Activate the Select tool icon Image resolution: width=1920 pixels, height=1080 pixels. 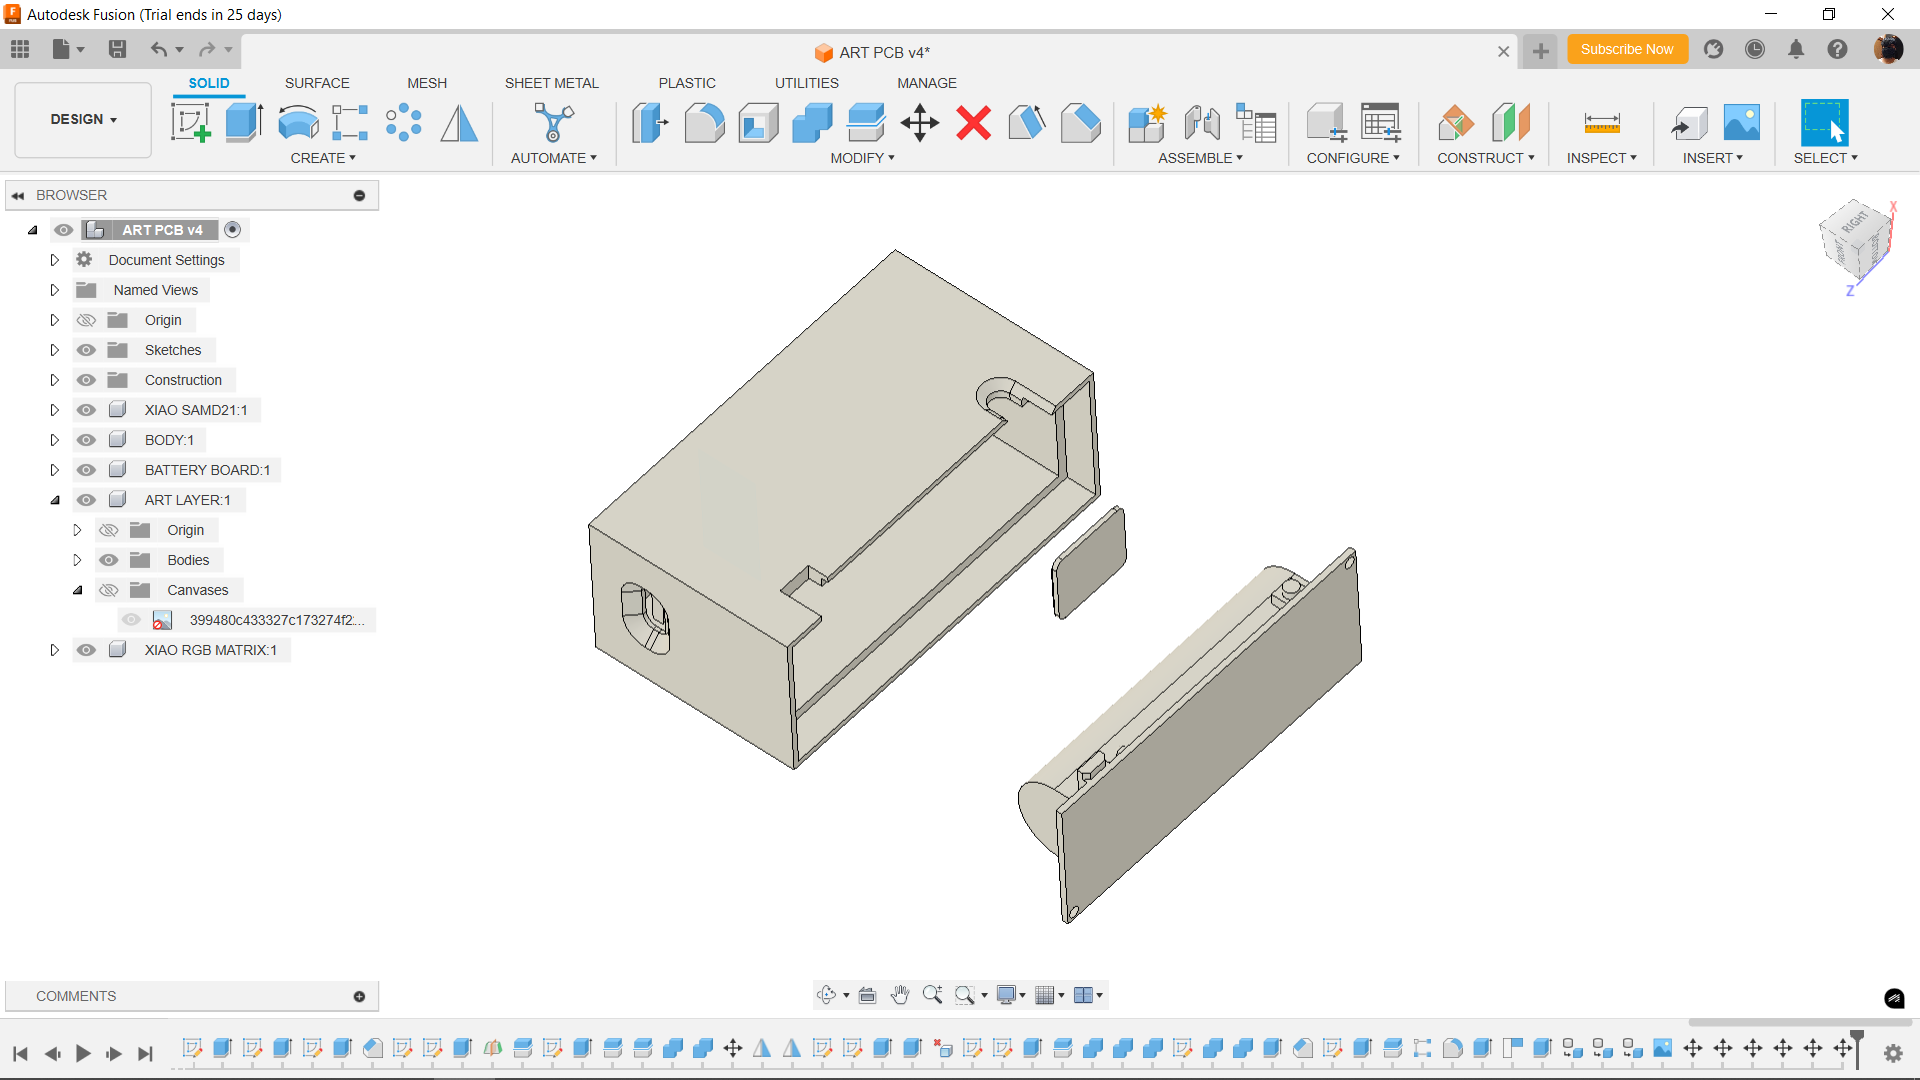click(1825, 123)
